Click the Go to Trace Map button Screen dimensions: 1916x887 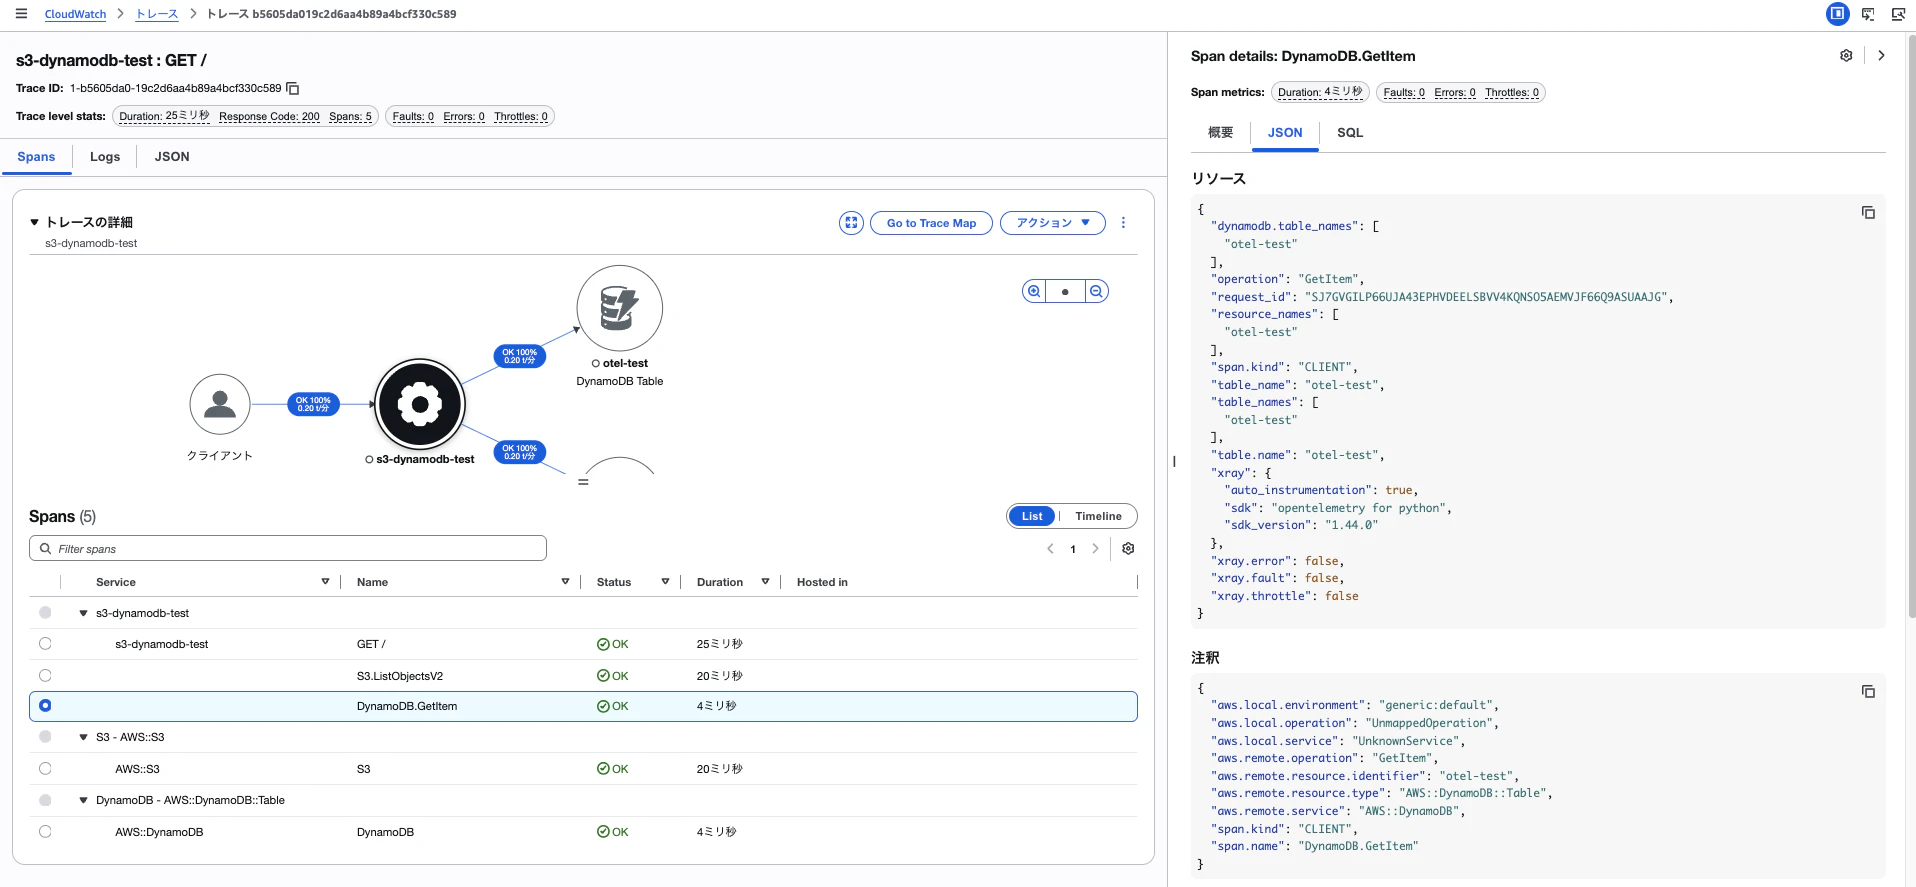931,223
